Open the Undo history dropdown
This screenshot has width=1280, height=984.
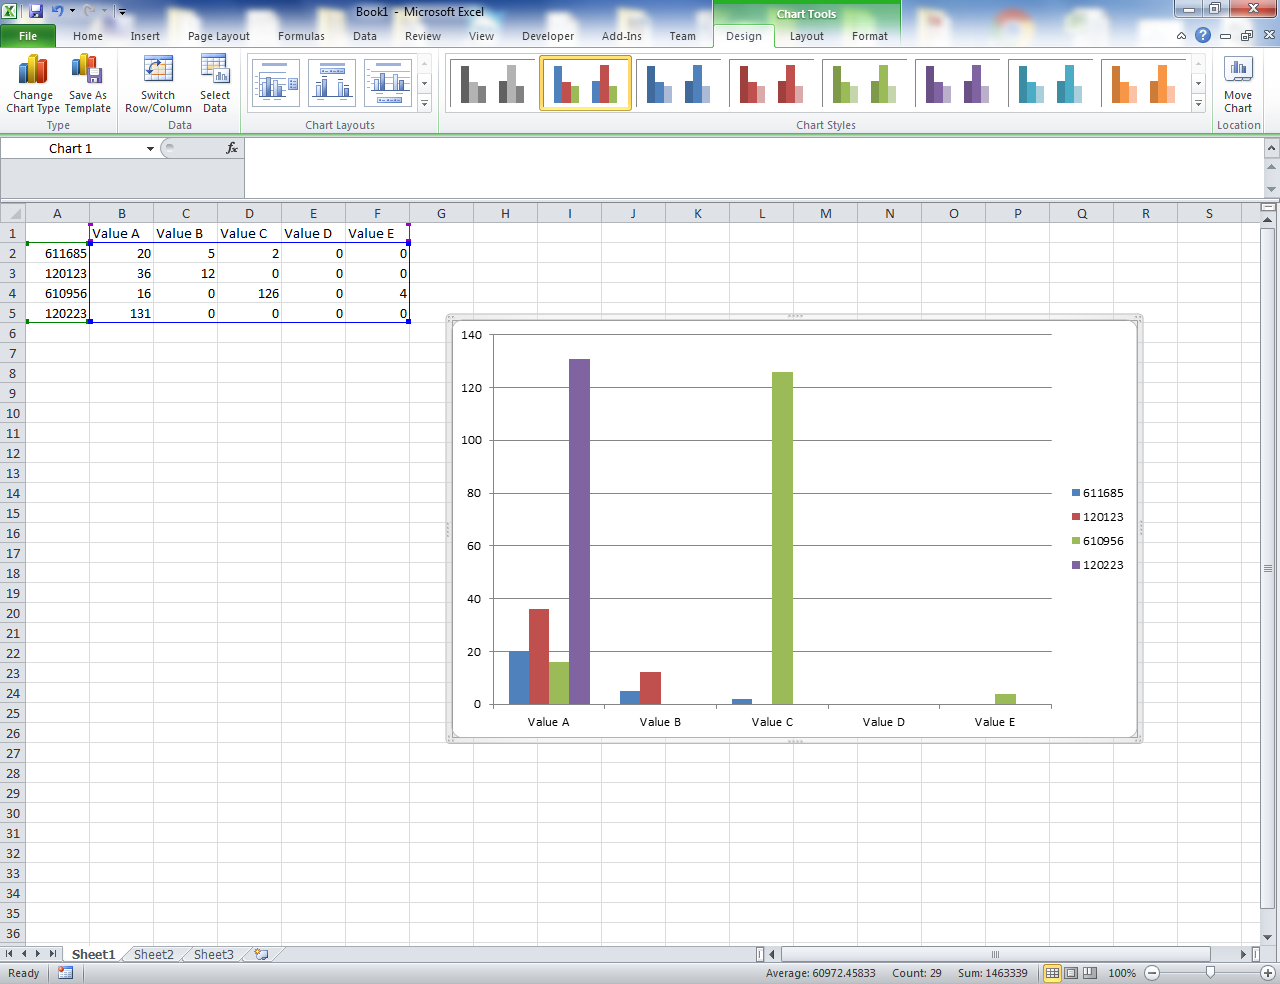tap(72, 11)
